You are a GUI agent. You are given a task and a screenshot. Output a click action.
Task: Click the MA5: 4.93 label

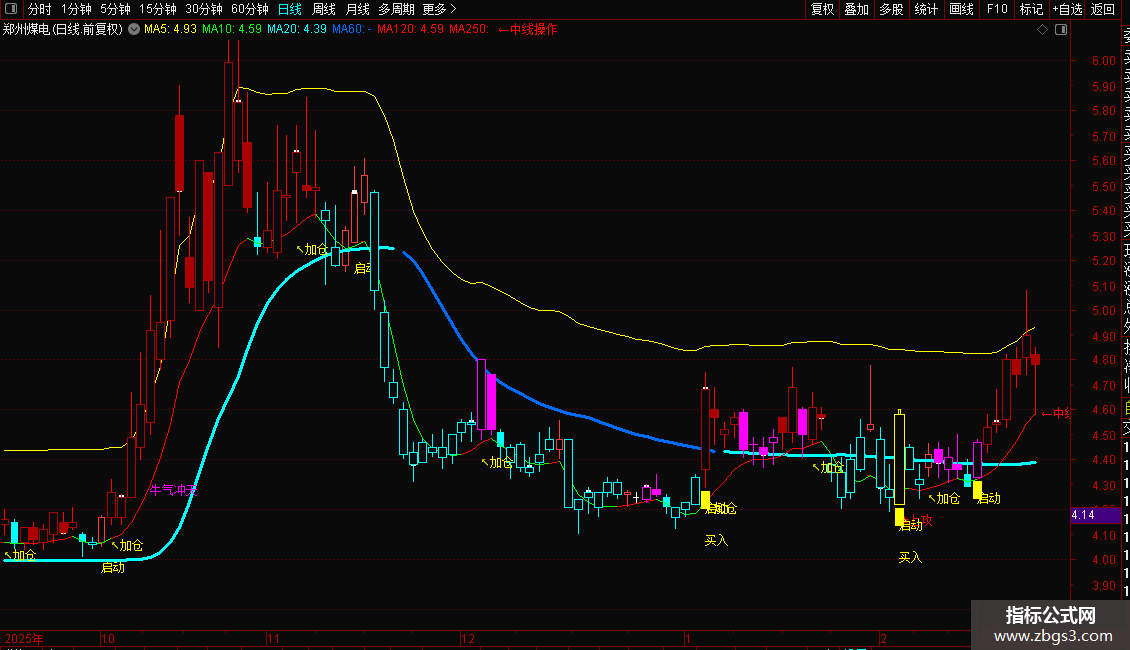[x=170, y=30]
